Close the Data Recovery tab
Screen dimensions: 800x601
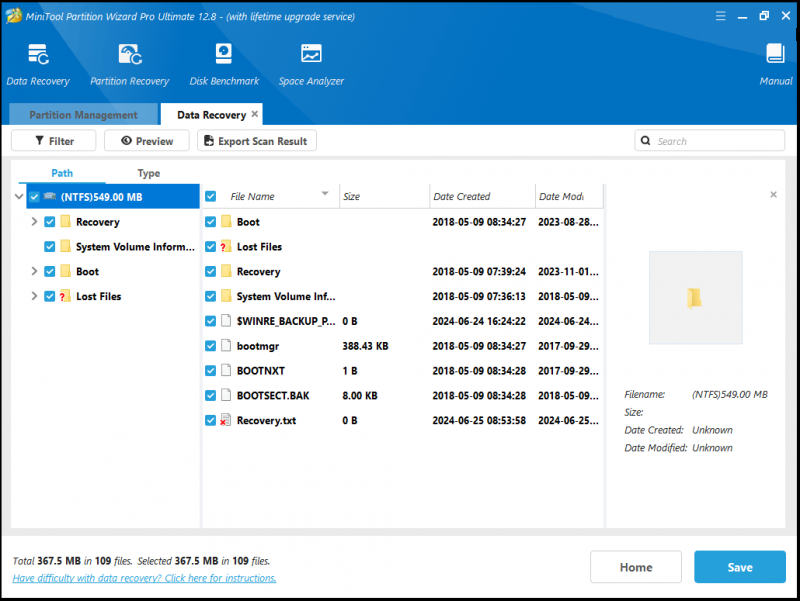tap(255, 114)
